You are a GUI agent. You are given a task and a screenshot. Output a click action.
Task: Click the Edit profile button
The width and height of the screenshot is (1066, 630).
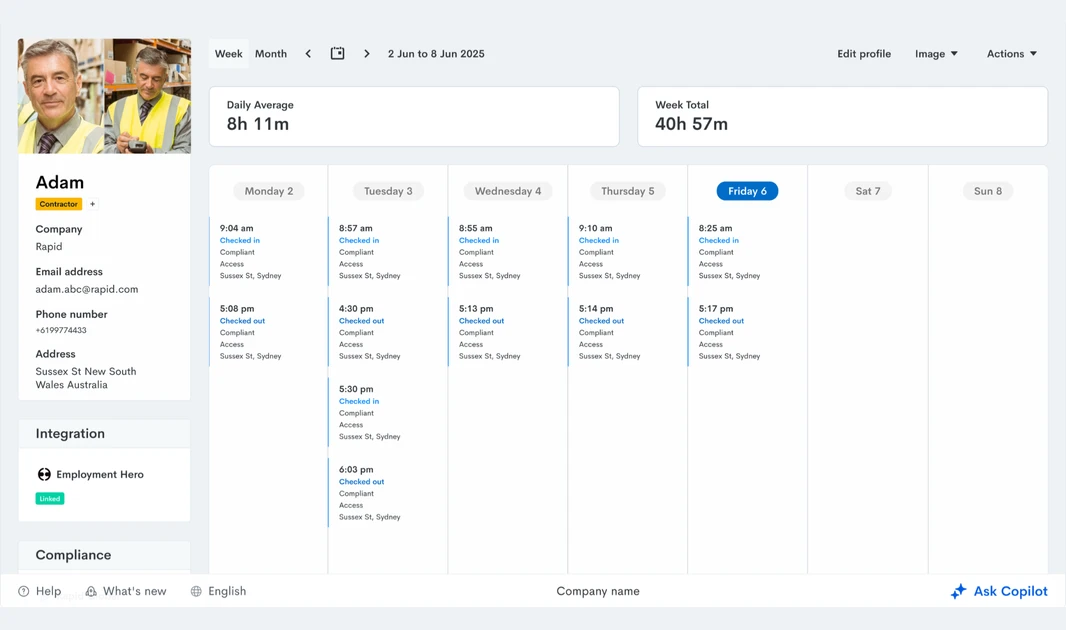click(x=863, y=54)
